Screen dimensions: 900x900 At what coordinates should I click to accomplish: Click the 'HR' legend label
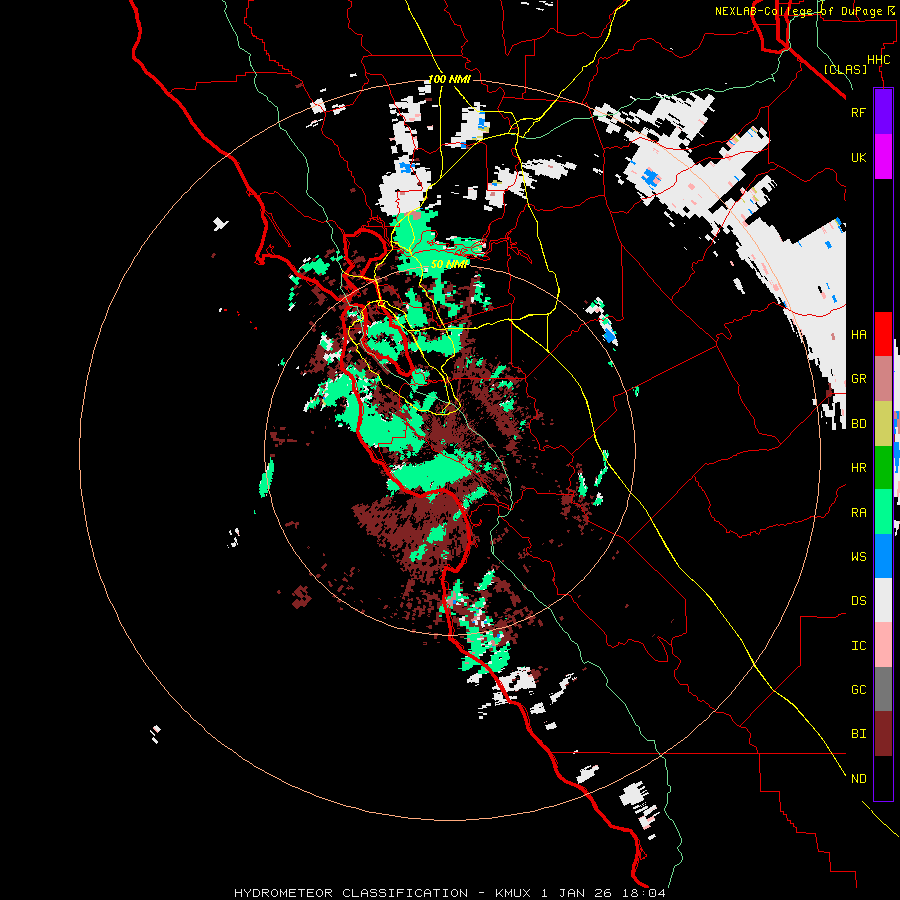(858, 468)
